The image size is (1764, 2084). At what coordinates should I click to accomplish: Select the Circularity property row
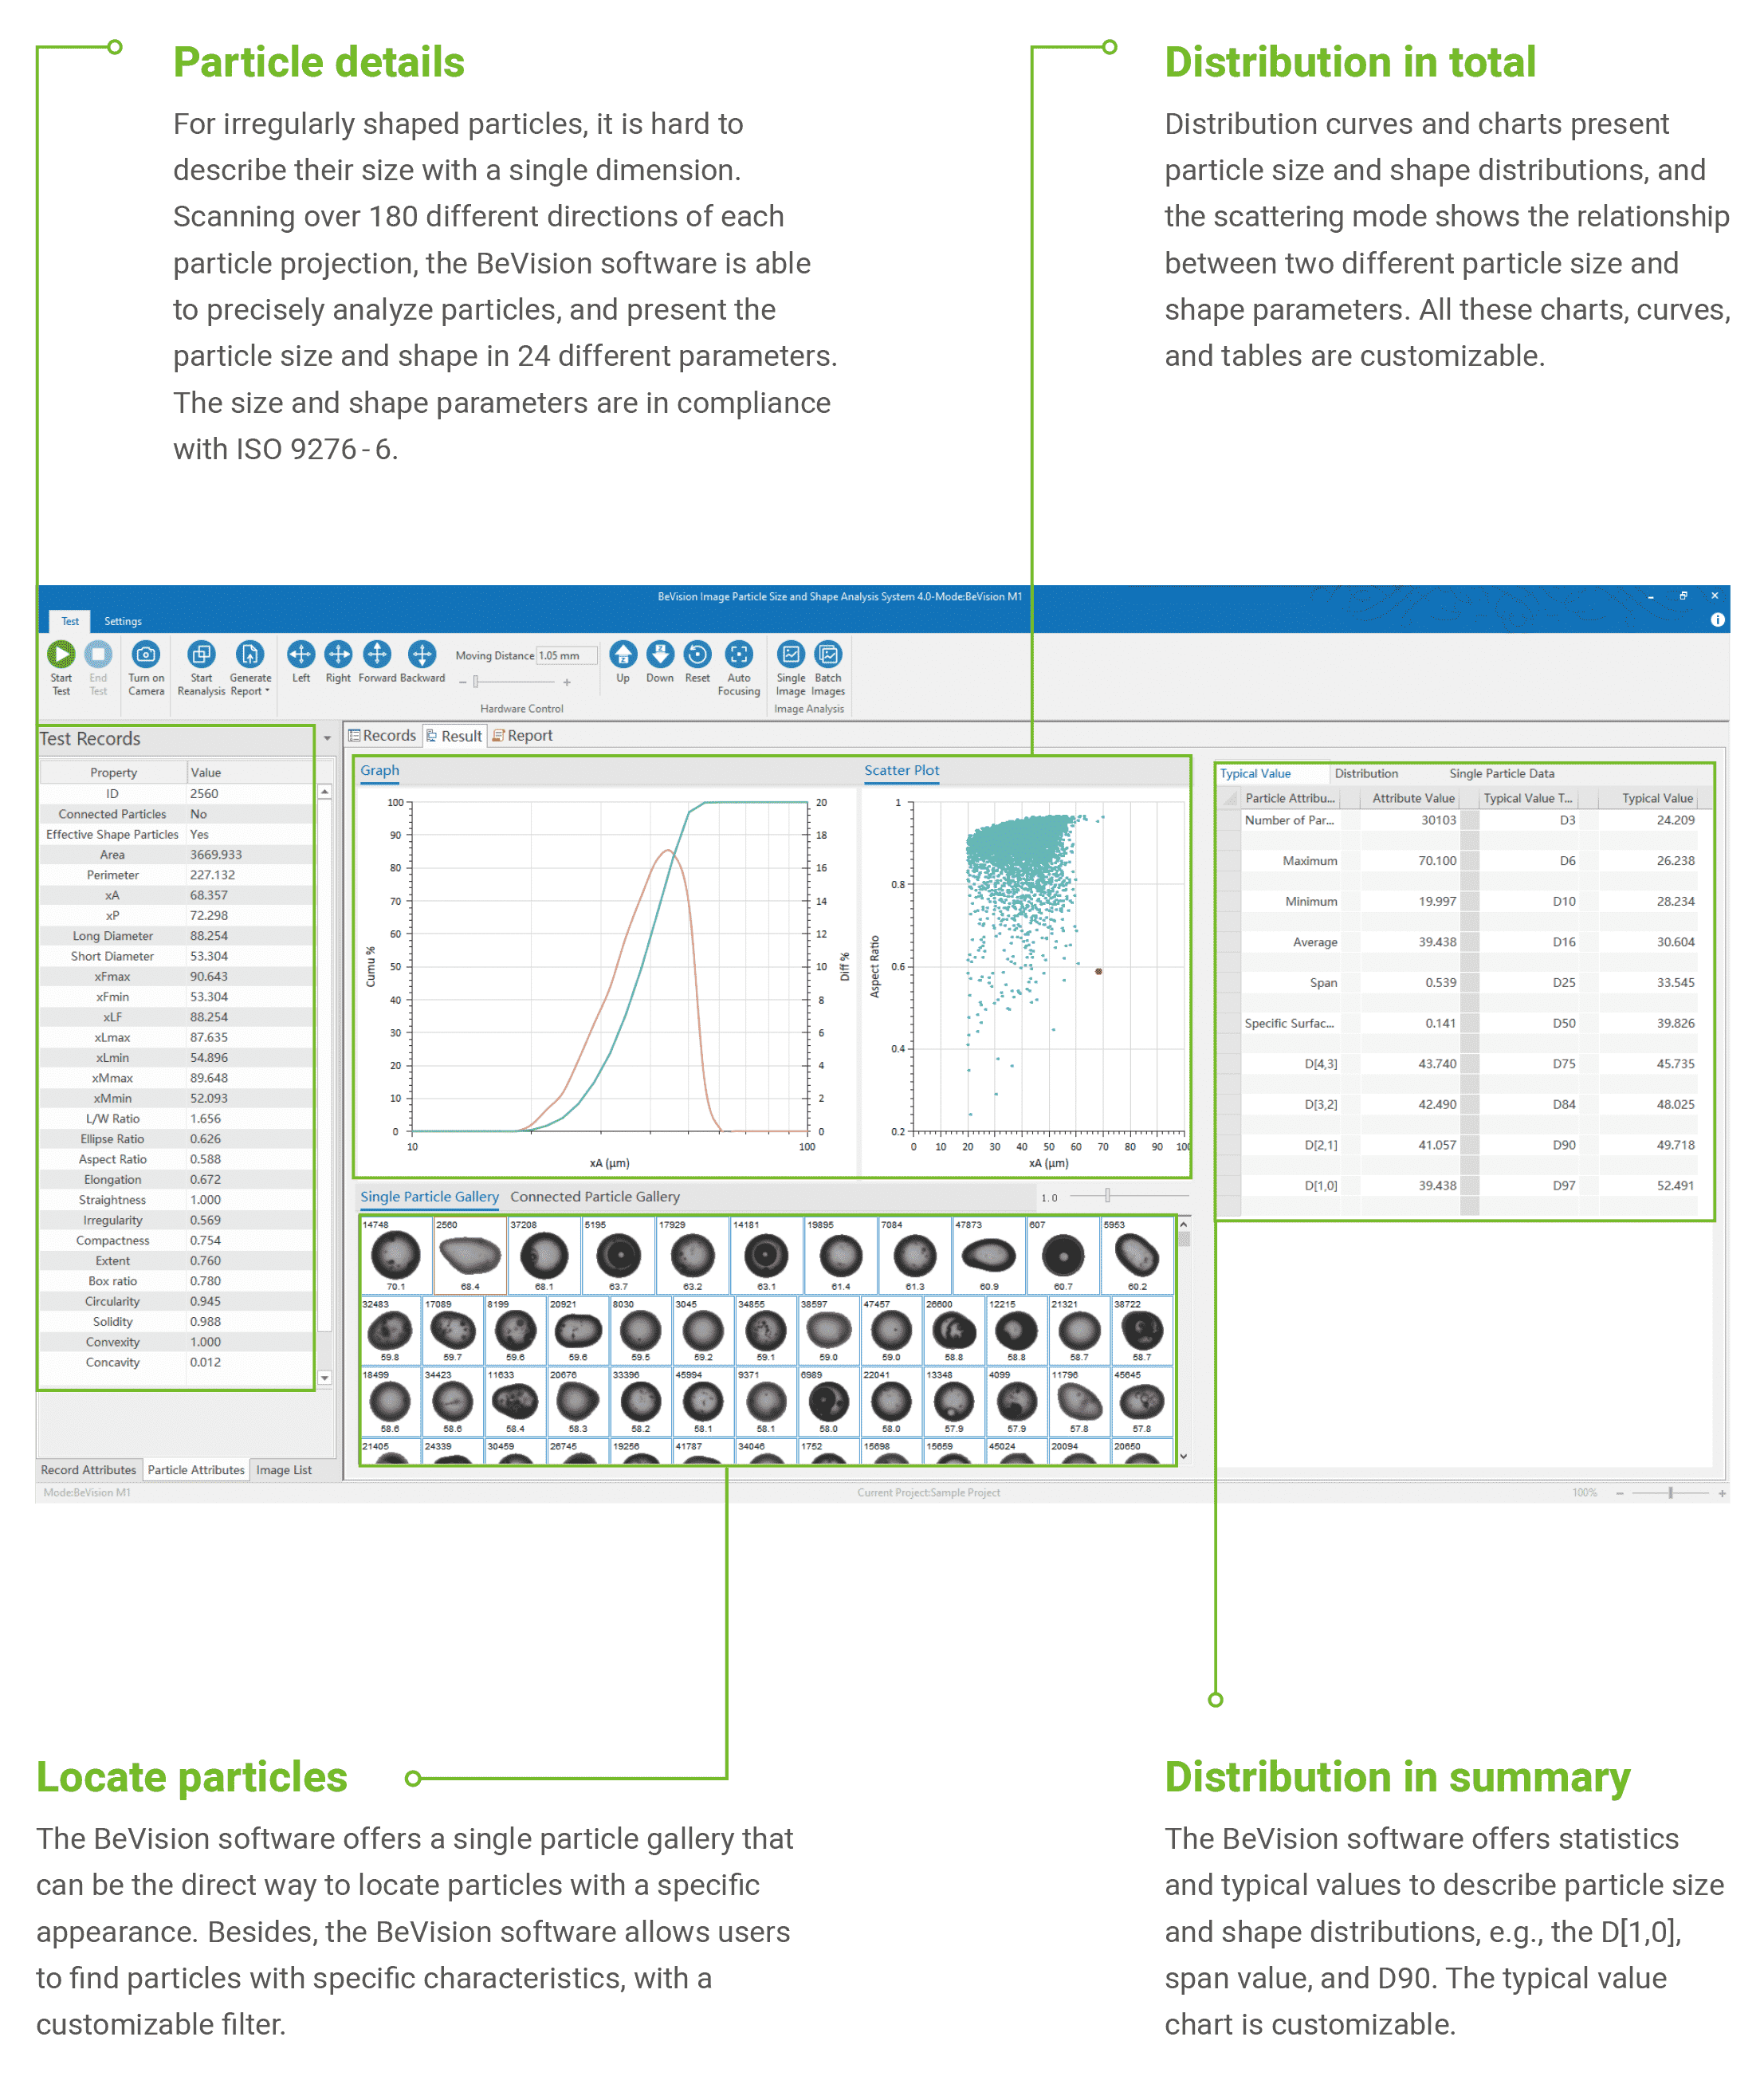pos(176,1302)
